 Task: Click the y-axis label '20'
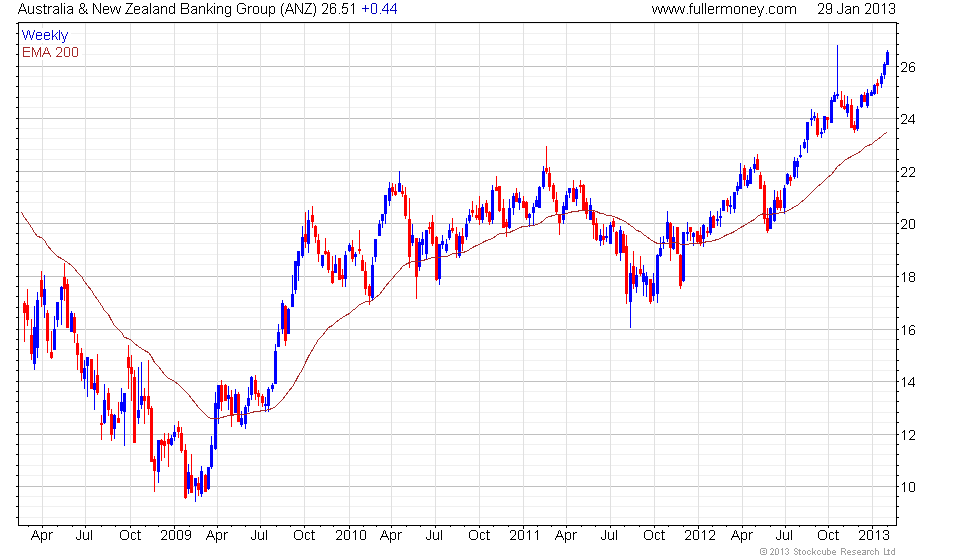click(908, 224)
